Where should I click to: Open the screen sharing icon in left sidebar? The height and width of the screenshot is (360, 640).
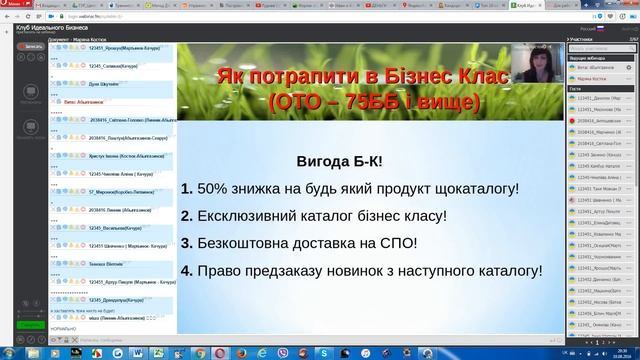click(x=31, y=127)
